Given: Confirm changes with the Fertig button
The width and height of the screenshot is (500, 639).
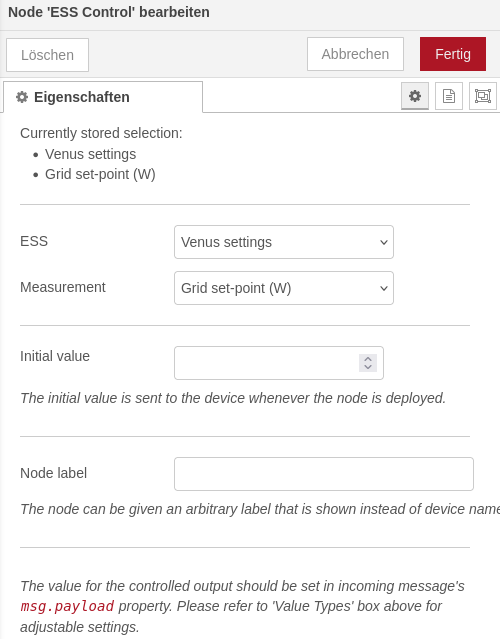Looking at the screenshot, I should pos(453,54).
